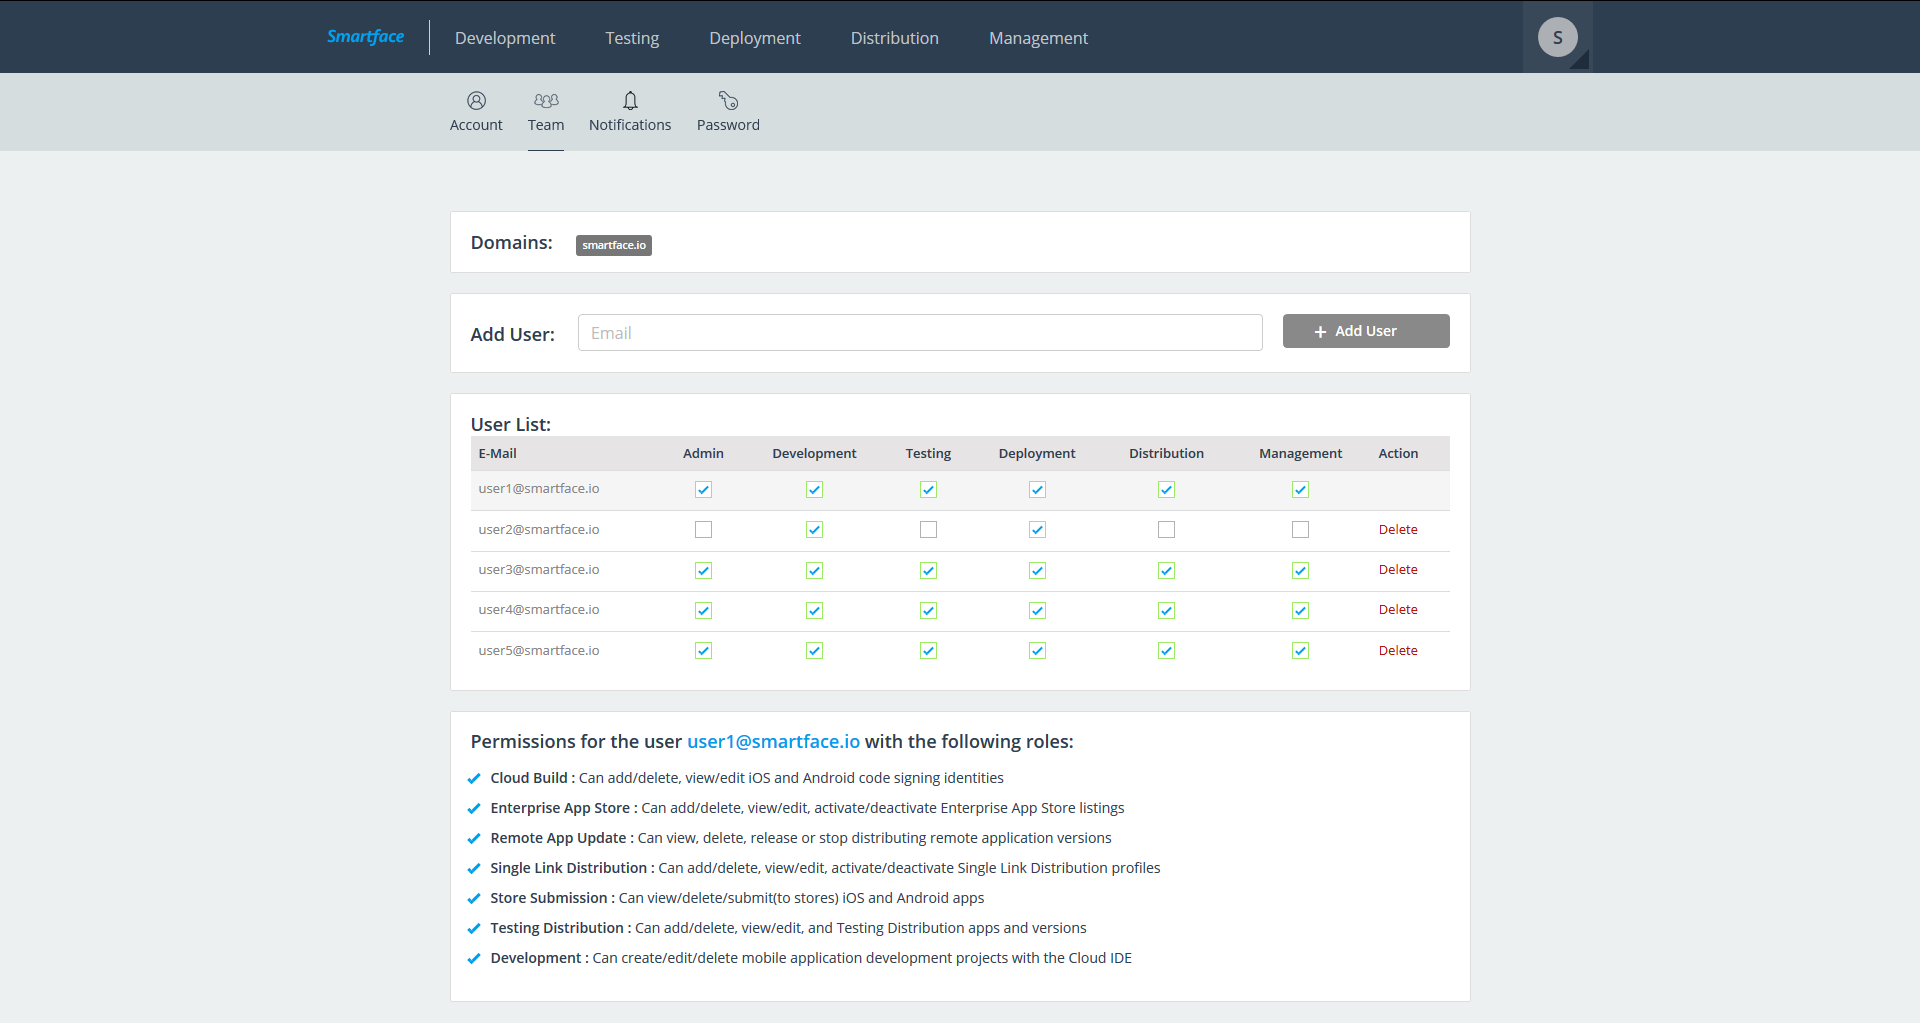Click the Add User button
Screen dimensions: 1920x1023
pyautogui.click(x=1366, y=331)
